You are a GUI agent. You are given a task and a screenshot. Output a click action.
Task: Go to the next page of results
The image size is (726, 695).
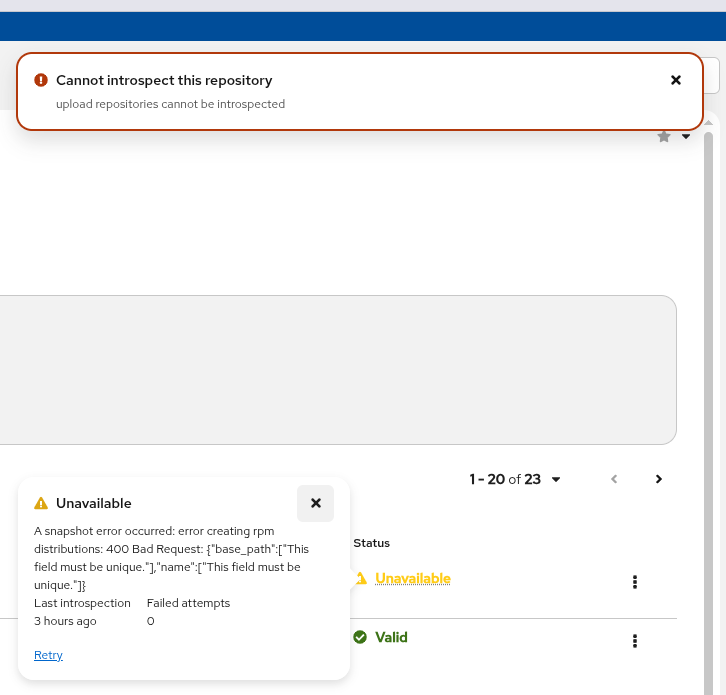(x=659, y=479)
